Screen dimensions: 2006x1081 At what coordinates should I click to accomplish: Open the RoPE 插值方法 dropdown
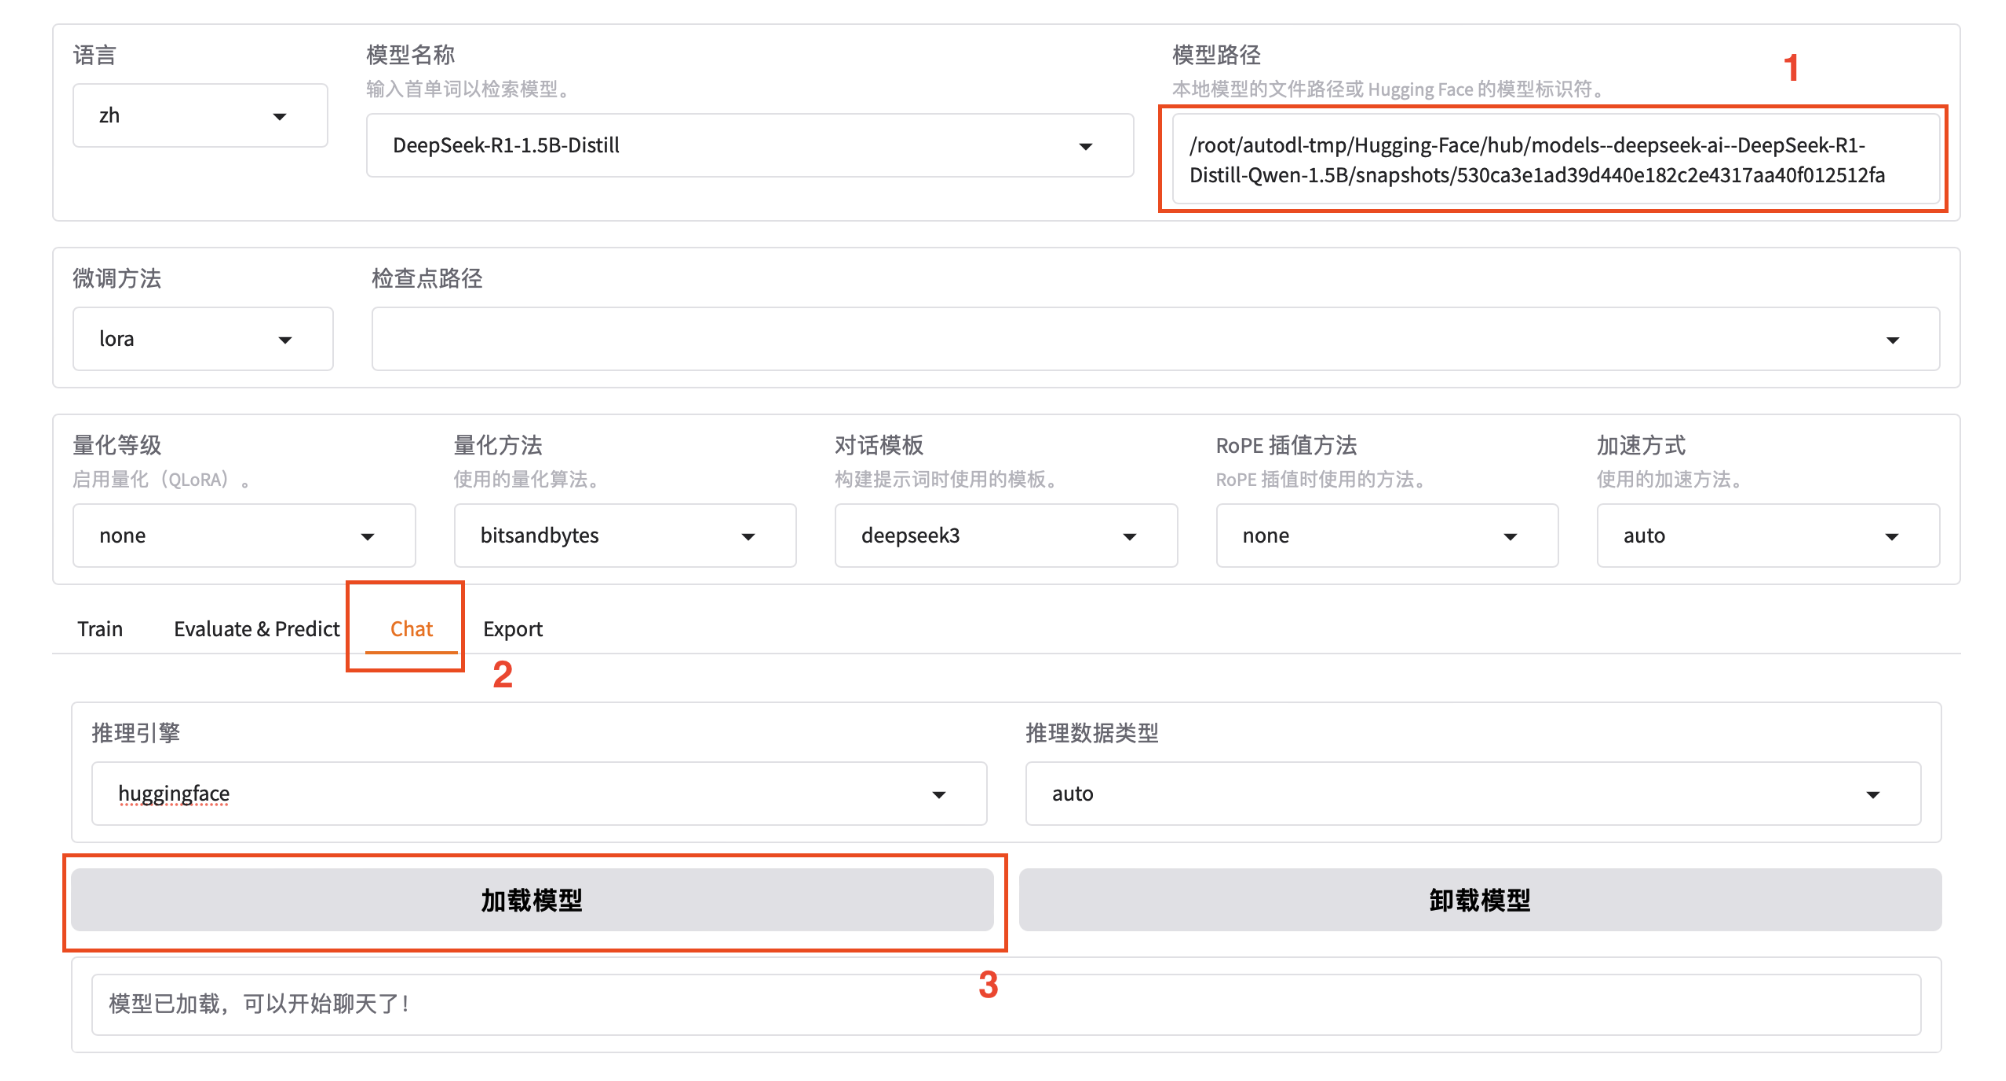[x=1386, y=536]
